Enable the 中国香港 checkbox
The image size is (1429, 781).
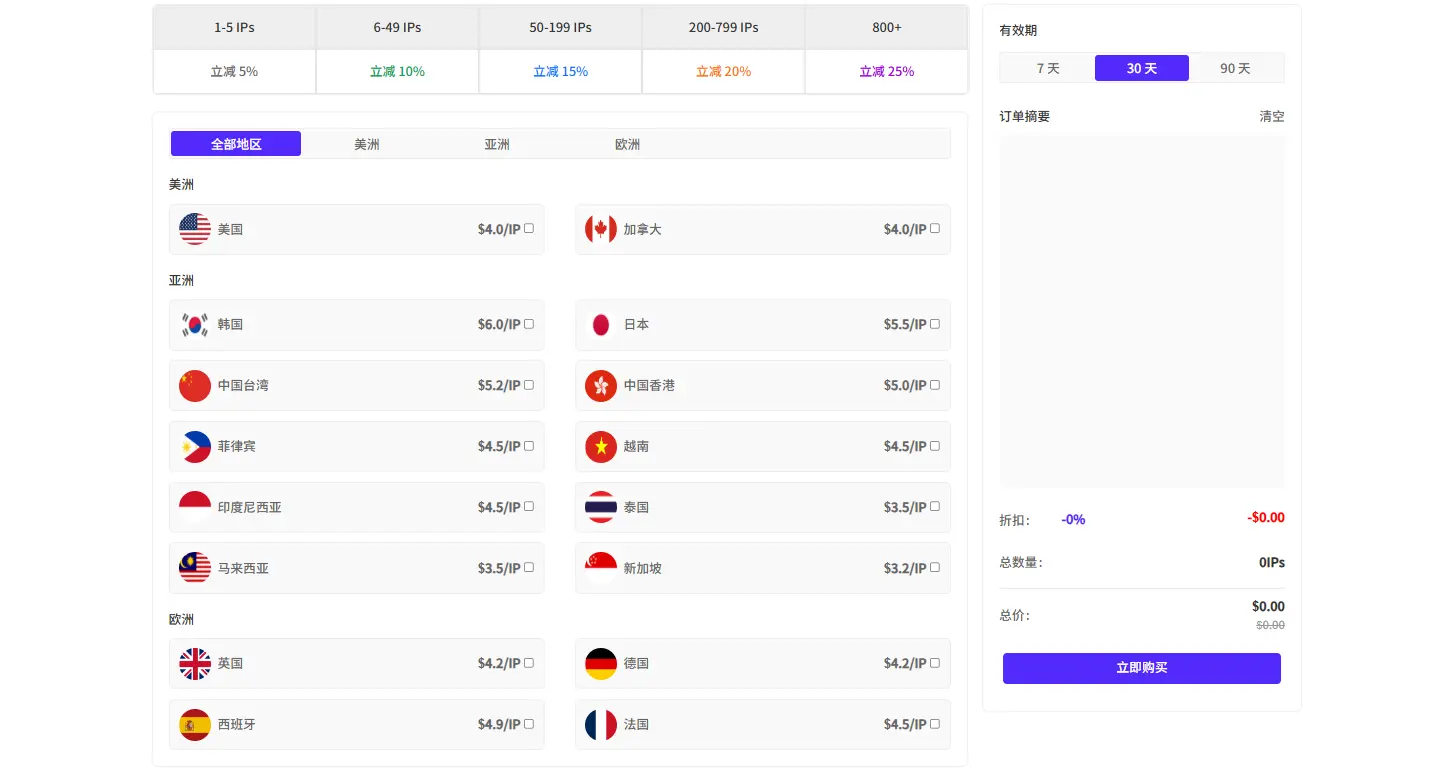[935, 384]
